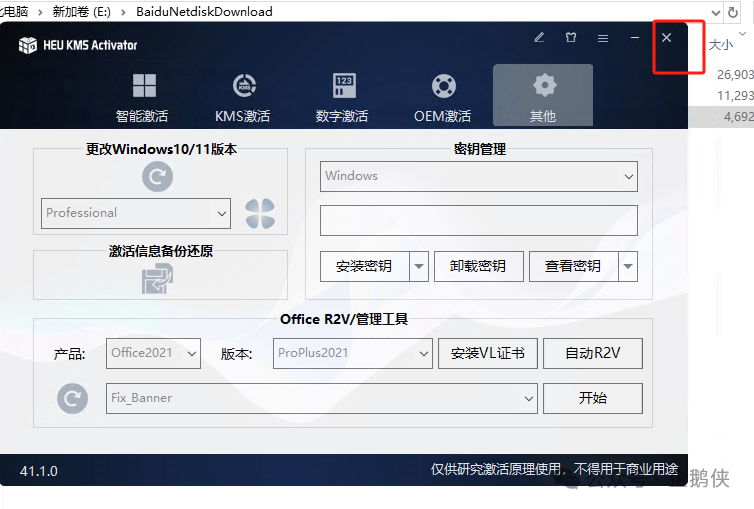
Task: Switch to the KMS激活 tab
Action: pyautogui.click(x=243, y=98)
